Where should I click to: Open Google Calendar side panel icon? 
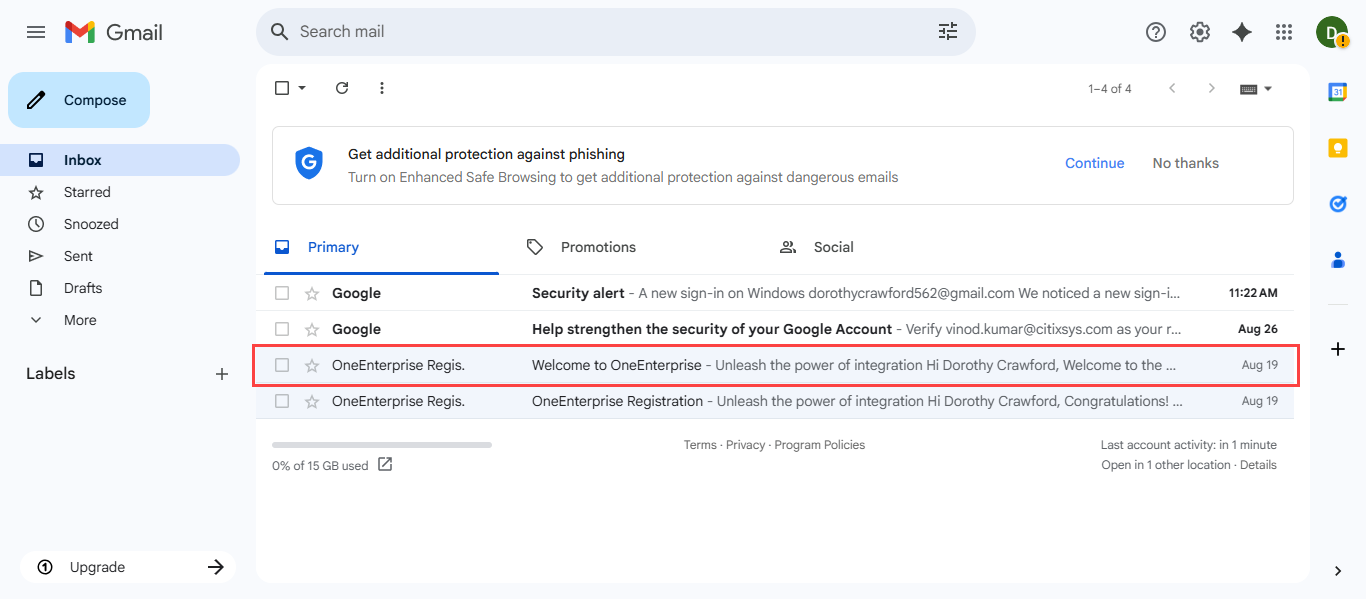pyautogui.click(x=1337, y=92)
